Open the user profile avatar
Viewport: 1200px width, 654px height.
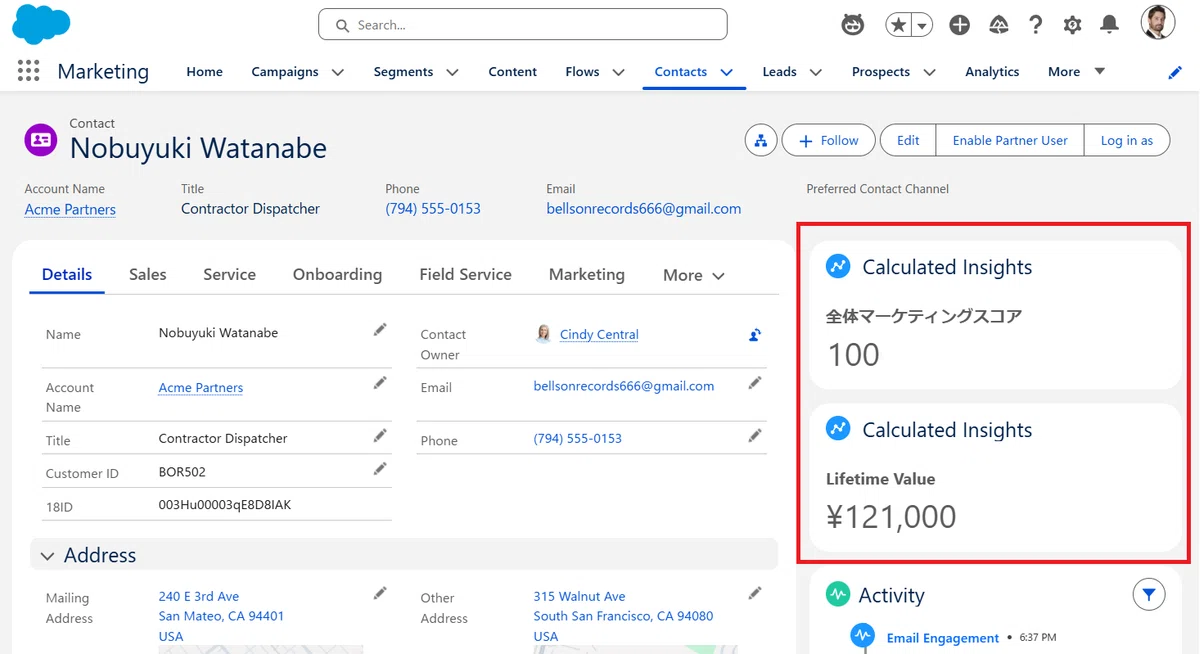click(x=1158, y=23)
